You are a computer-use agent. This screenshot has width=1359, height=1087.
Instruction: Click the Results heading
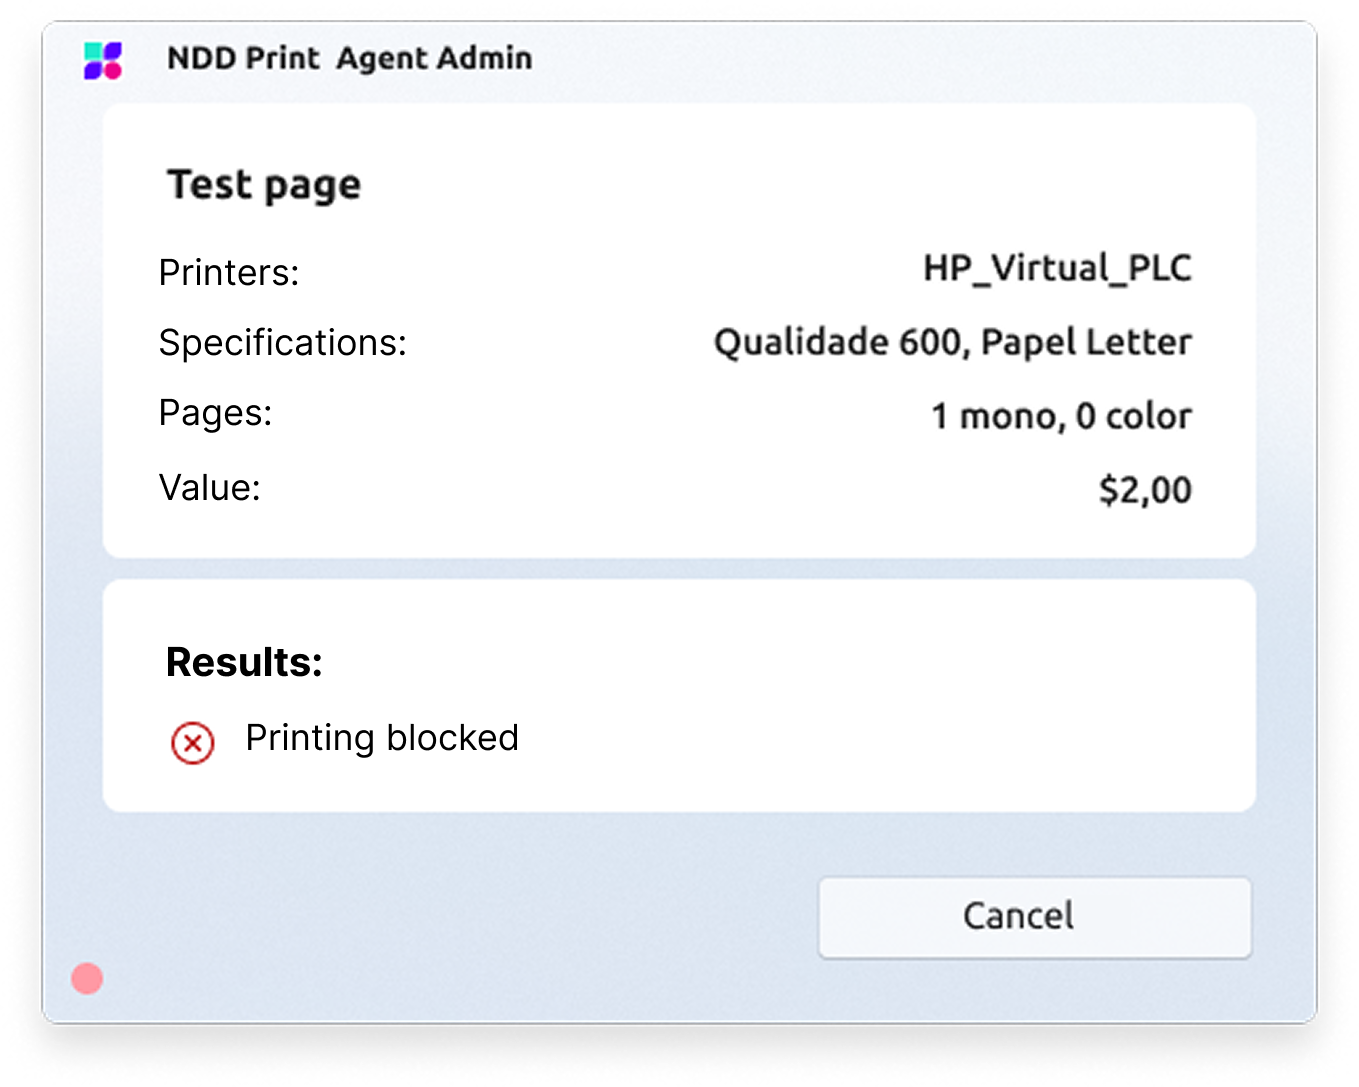click(x=244, y=662)
